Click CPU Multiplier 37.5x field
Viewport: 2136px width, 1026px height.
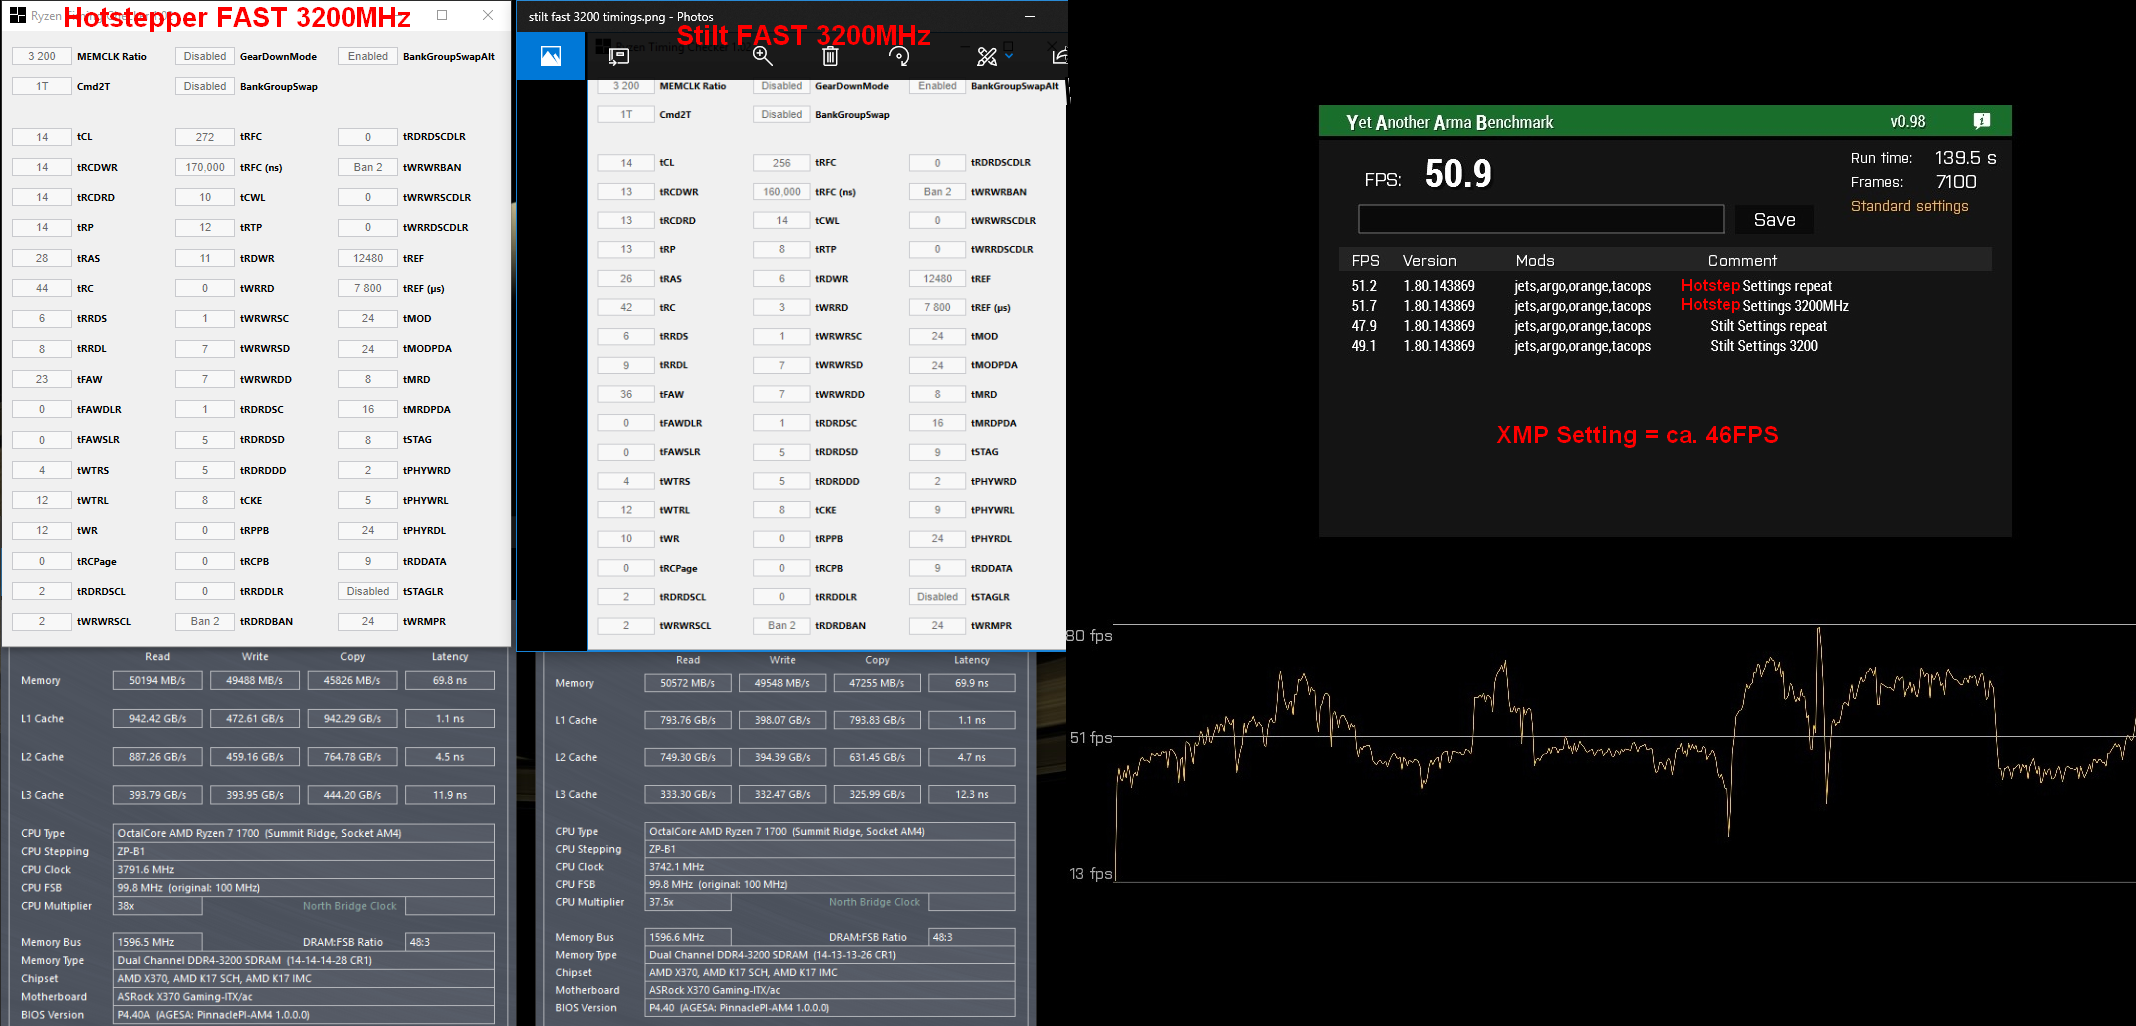click(x=688, y=902)
